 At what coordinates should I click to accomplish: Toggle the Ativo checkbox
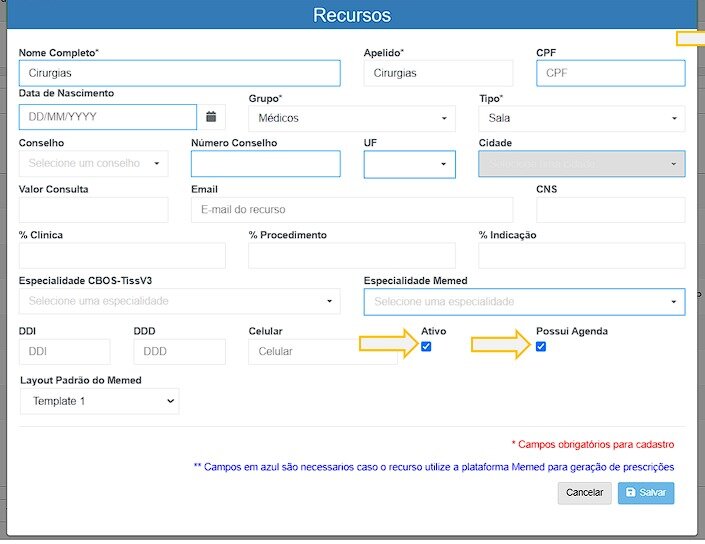[x=427, y=347]
